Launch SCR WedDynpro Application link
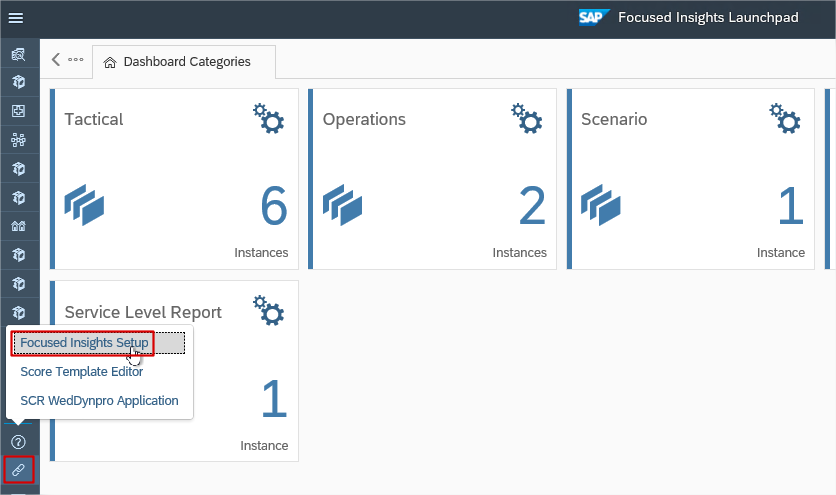Viewport: 836px width, 495px height. (99, 401)
